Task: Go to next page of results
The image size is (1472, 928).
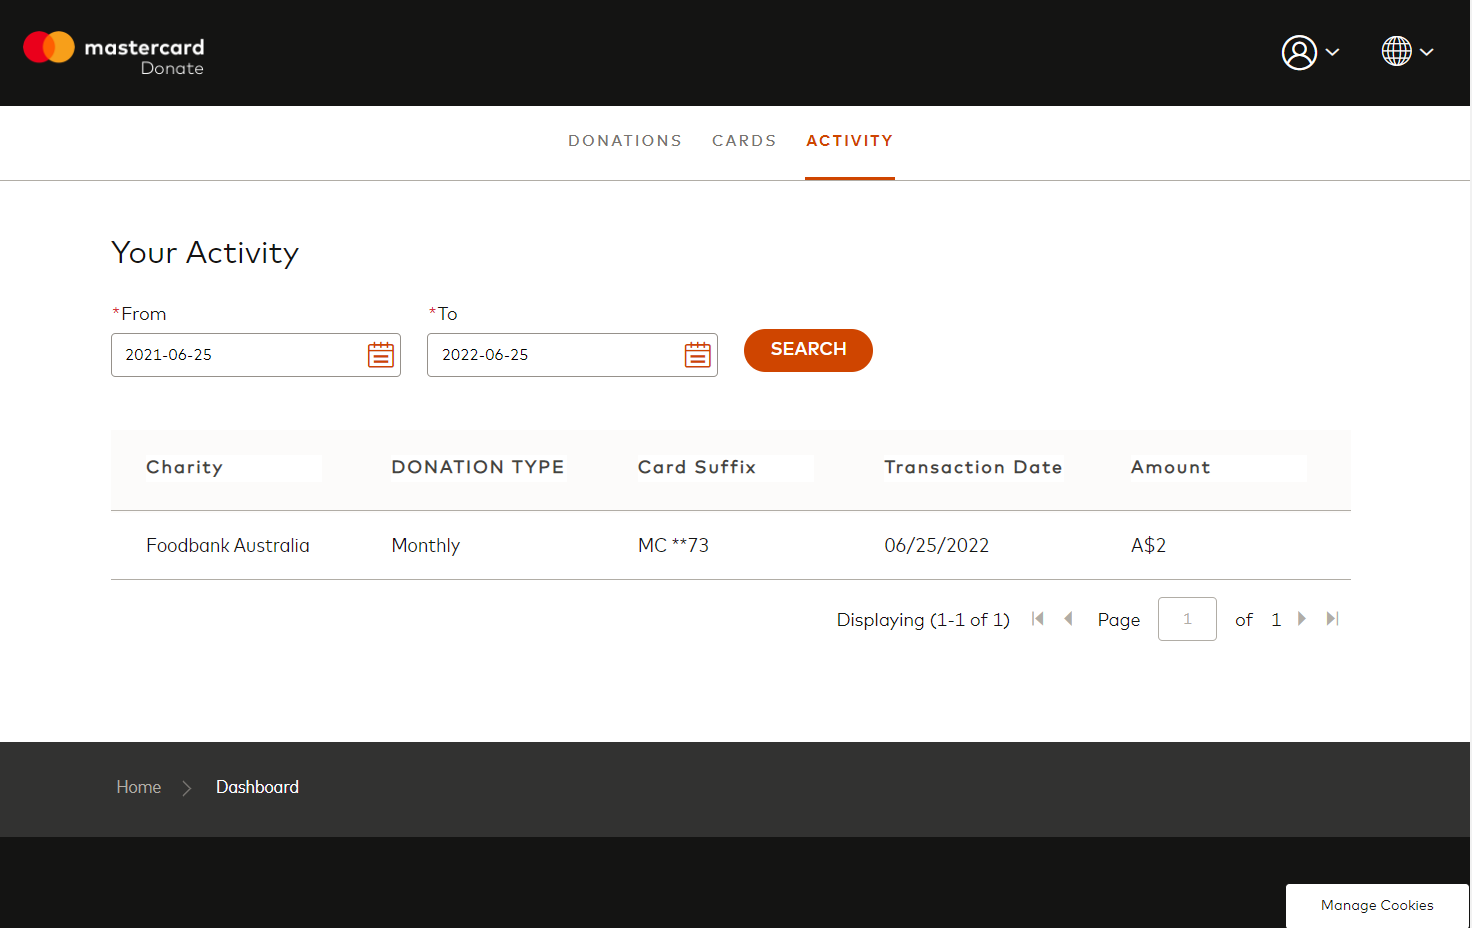Action: click(x=1301, y=619)
